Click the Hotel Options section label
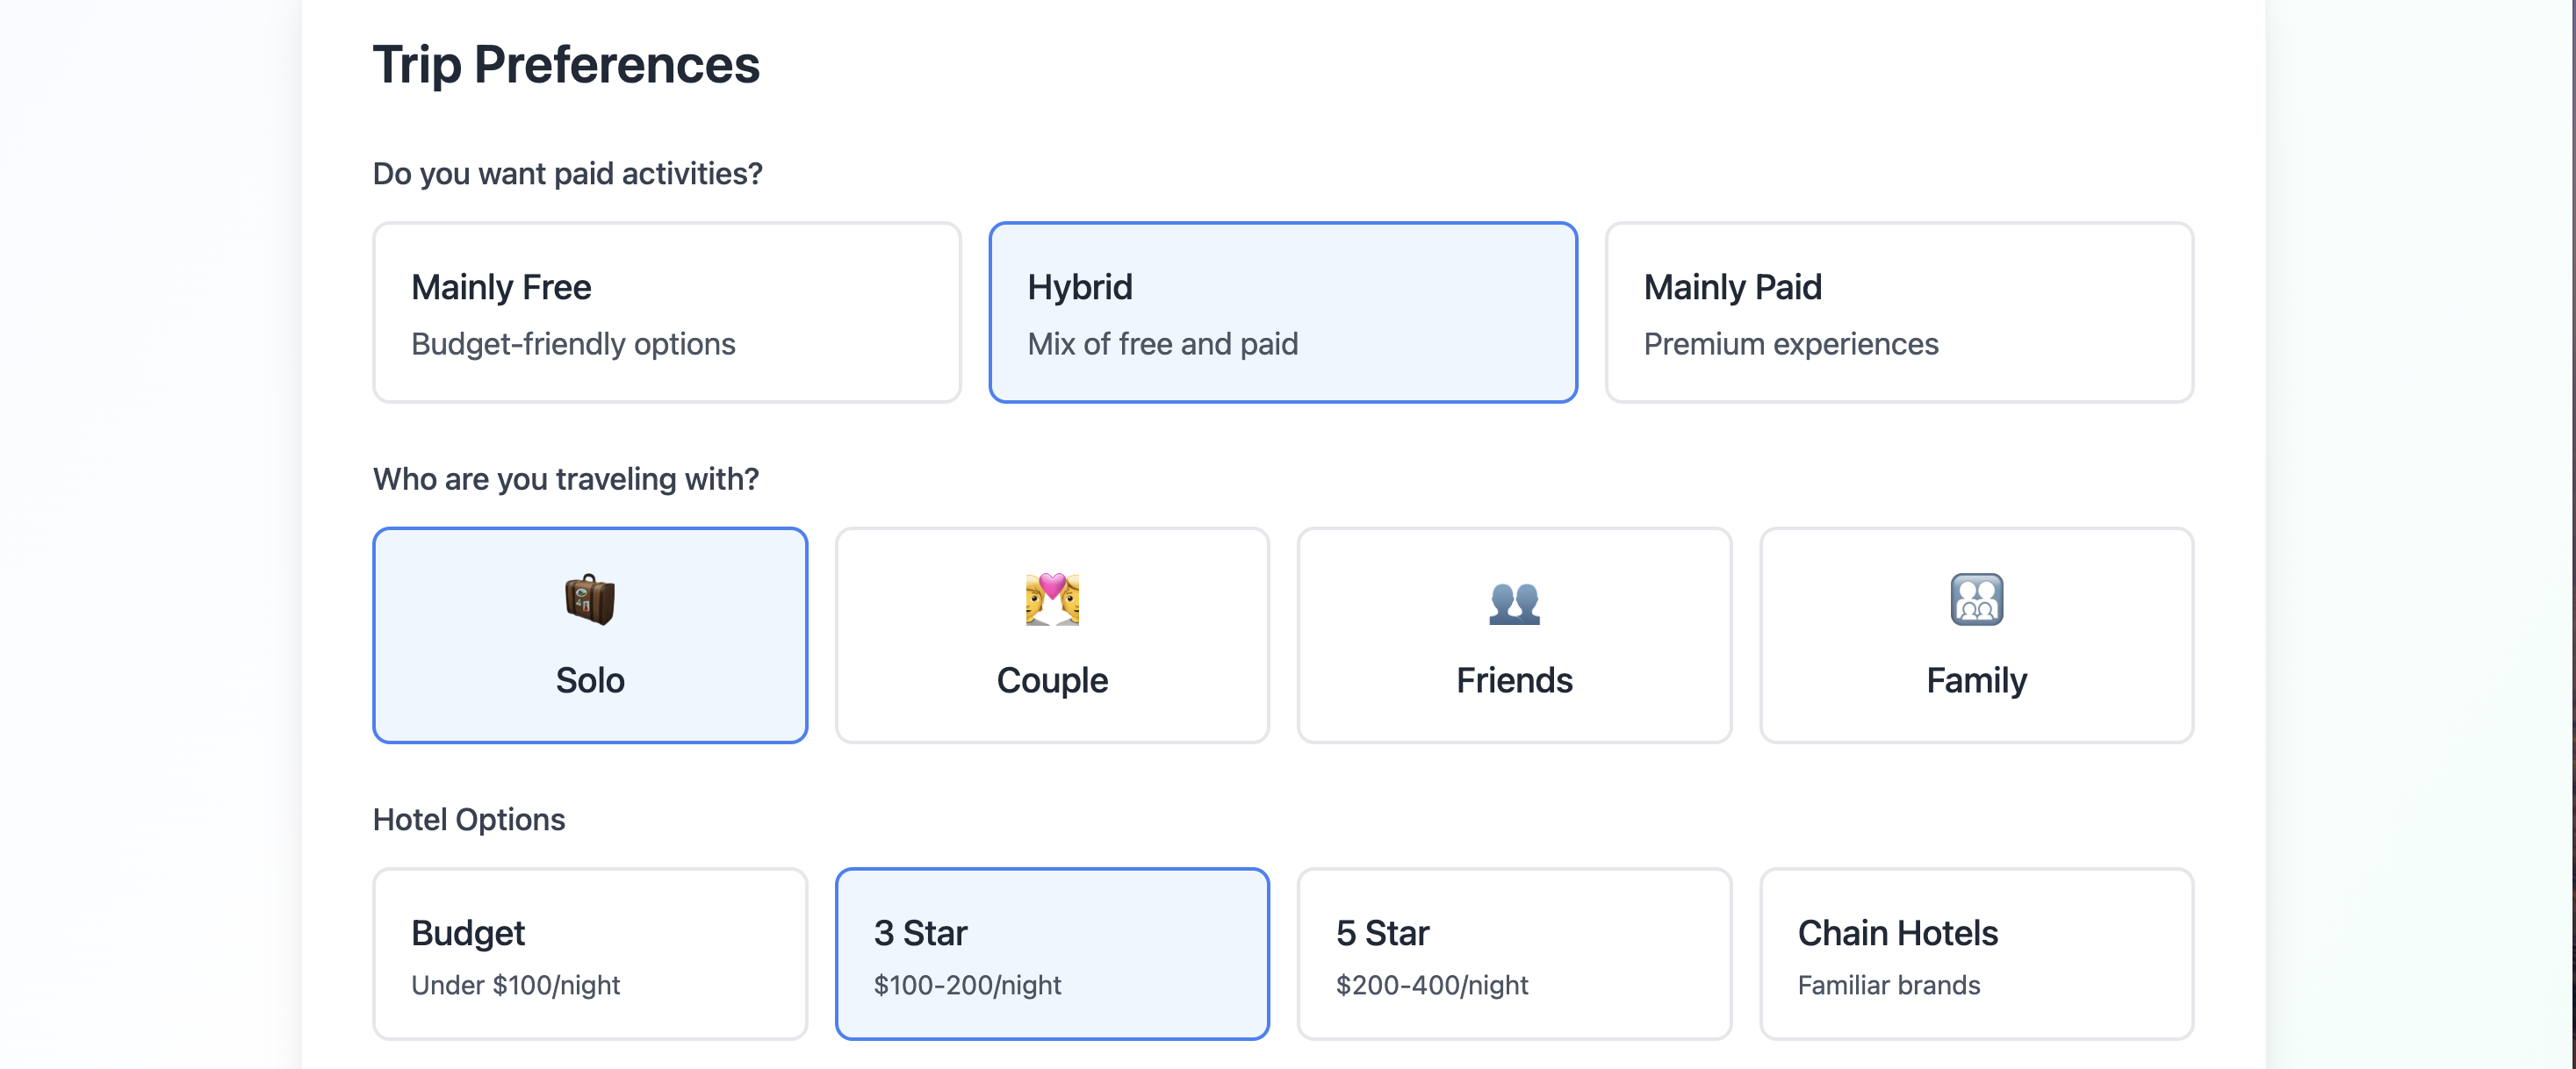The image size is (2576, 1069). point(468,820)
